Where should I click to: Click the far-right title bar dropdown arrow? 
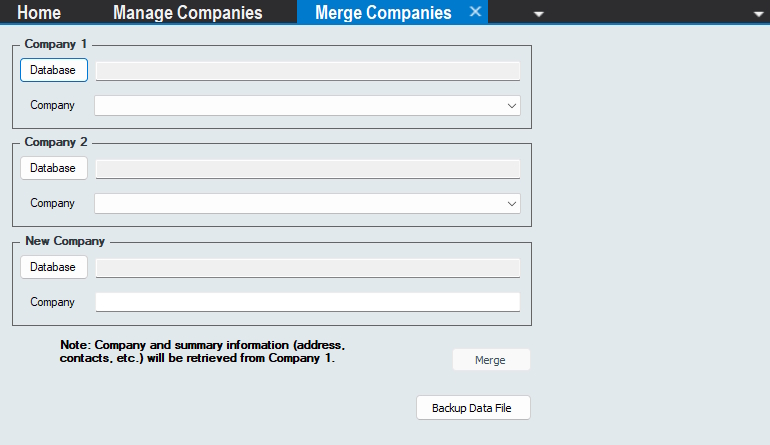coord(758,14)
